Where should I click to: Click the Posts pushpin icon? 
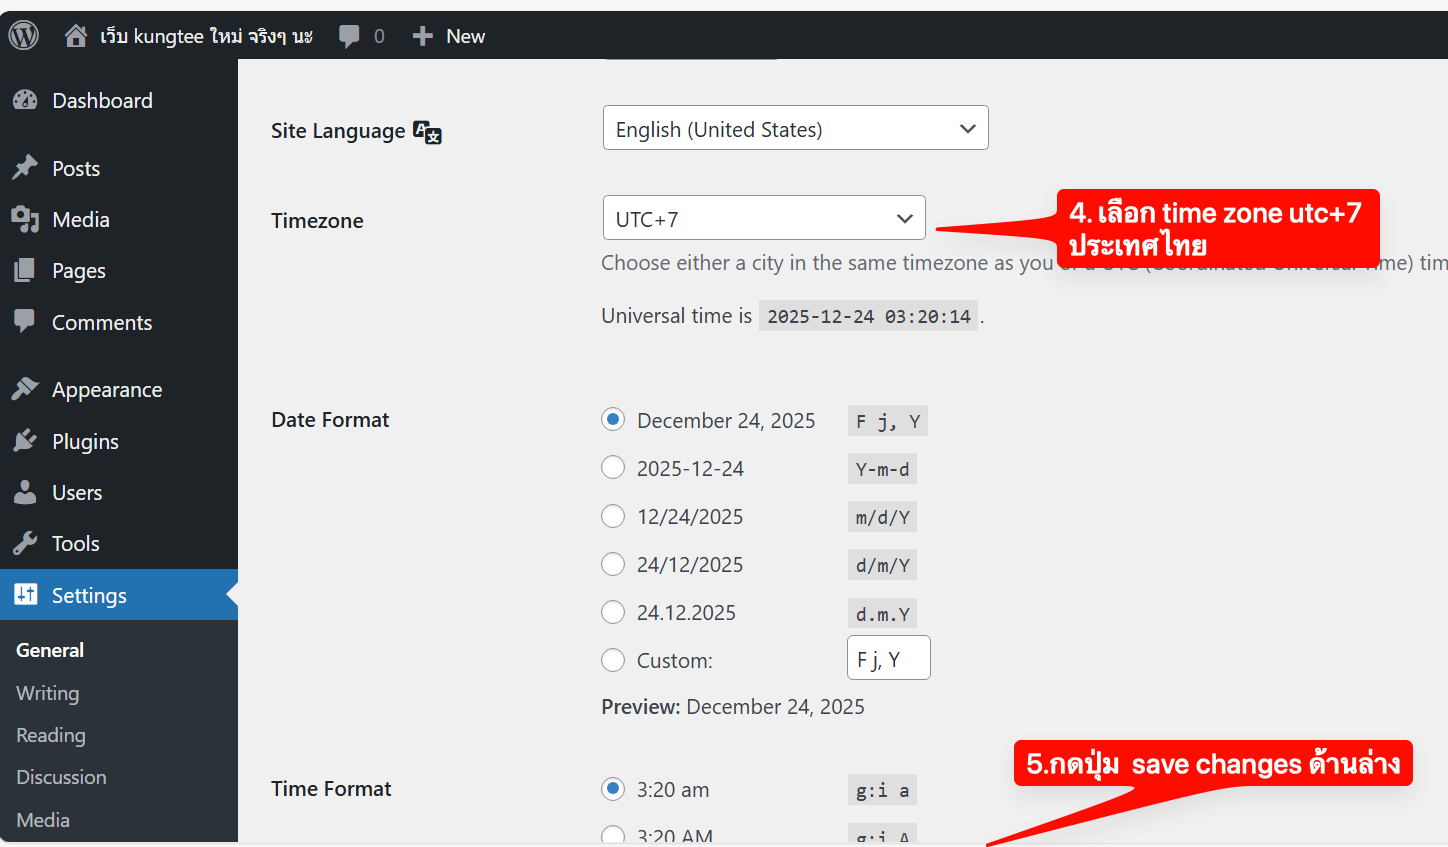(25, 168)
